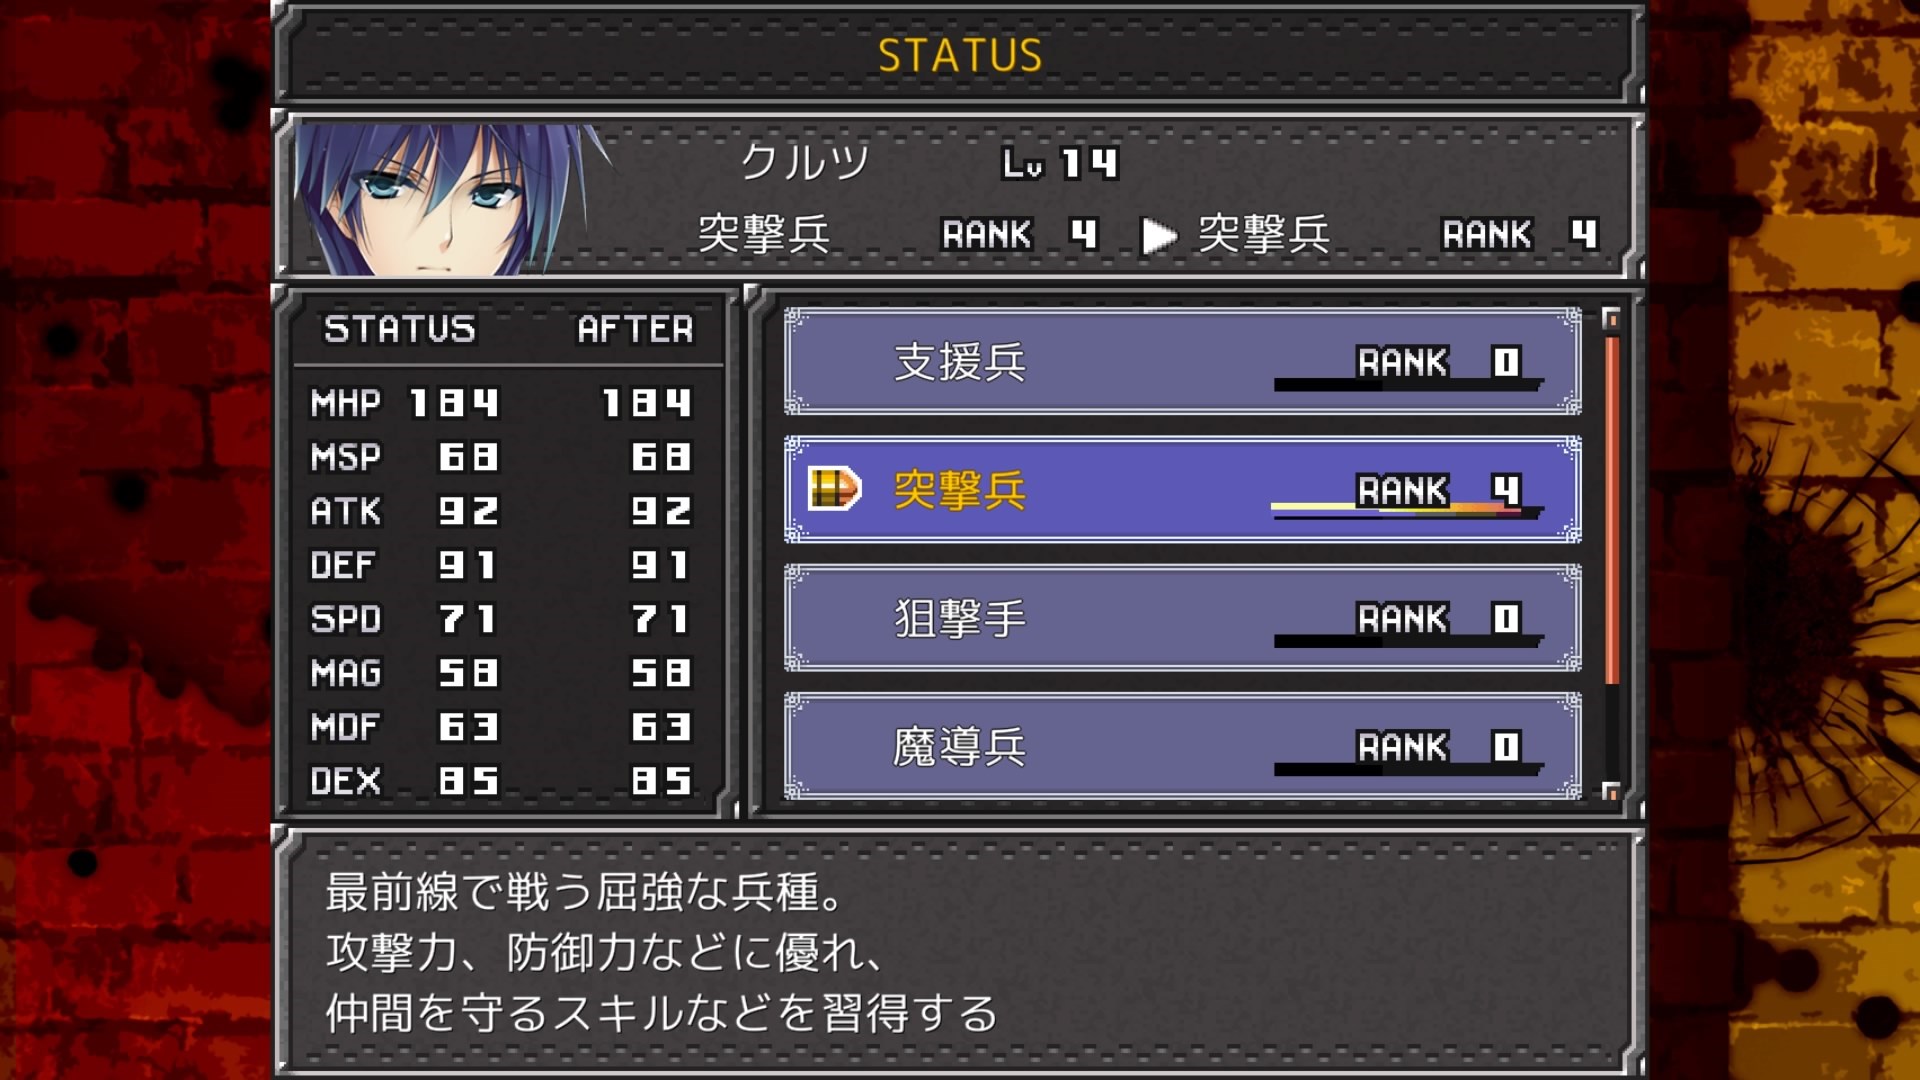Viewport: 1920px width, 1080px height.
Task: Choose the 狙撃手 class entry
Action: click(x=1182, y=618)
